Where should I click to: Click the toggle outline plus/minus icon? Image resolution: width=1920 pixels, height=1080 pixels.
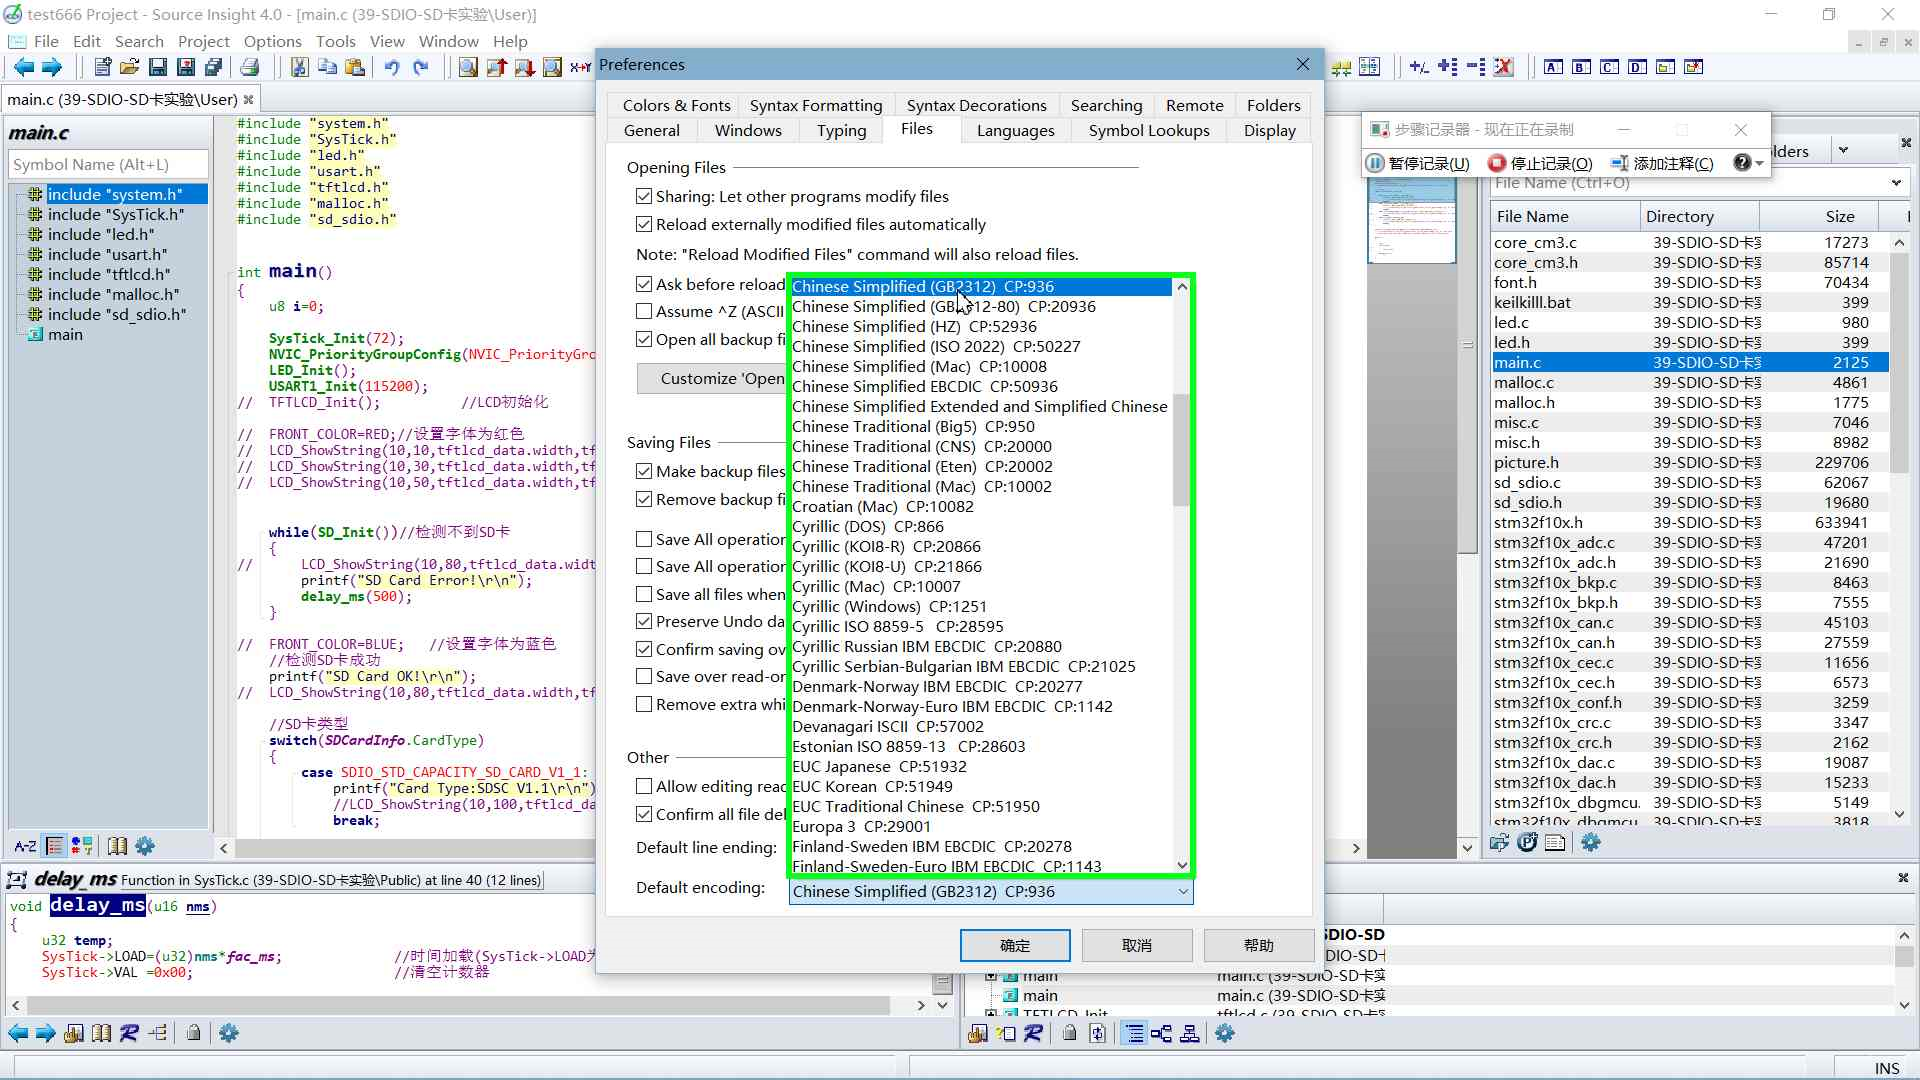click(x=1419, y=67)
